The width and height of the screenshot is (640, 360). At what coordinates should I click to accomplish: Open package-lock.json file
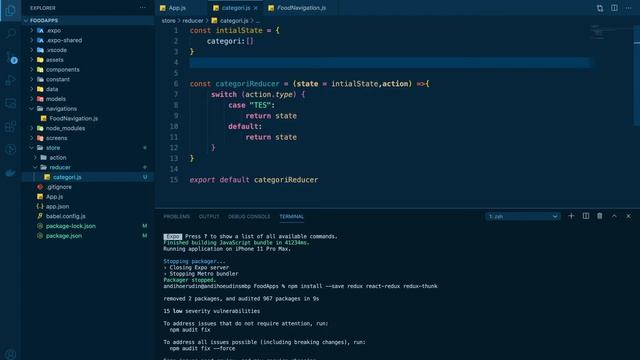(x=88, y=226)
